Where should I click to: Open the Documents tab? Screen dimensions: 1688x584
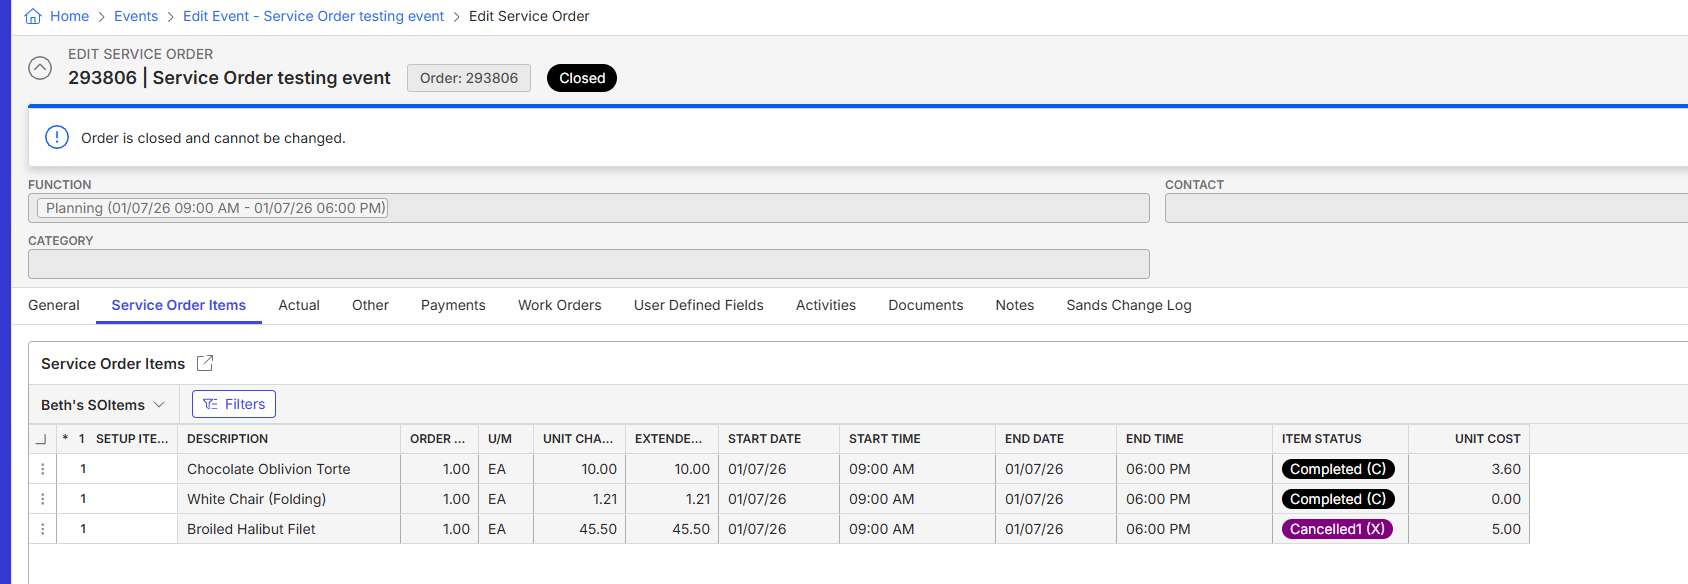(x=926, y=305)
